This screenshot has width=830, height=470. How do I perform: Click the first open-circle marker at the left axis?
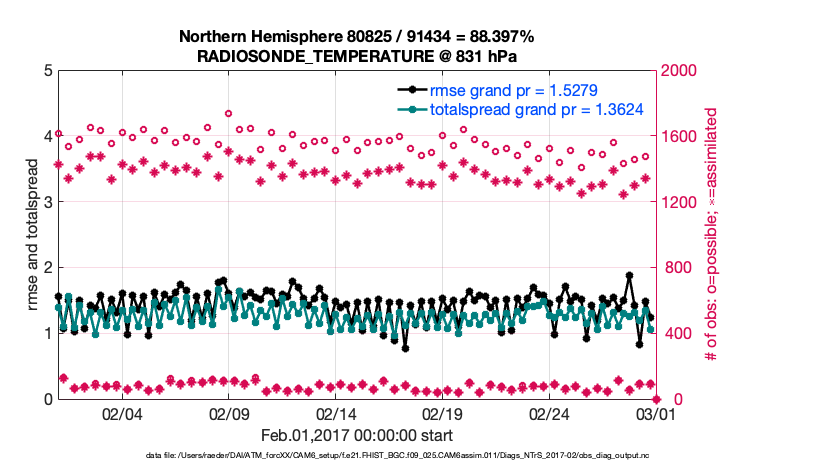pyautogui.click(x=59, y=133)
